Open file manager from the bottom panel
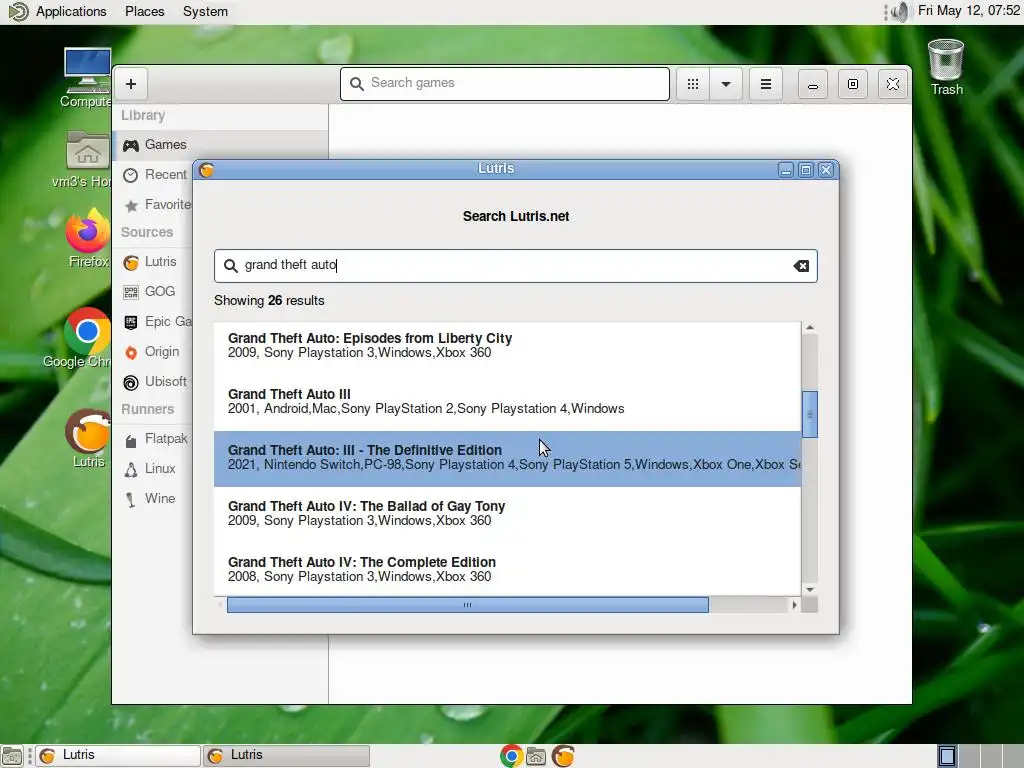The height and width of the screenshot is (768, 1024). tap(536, 756)
